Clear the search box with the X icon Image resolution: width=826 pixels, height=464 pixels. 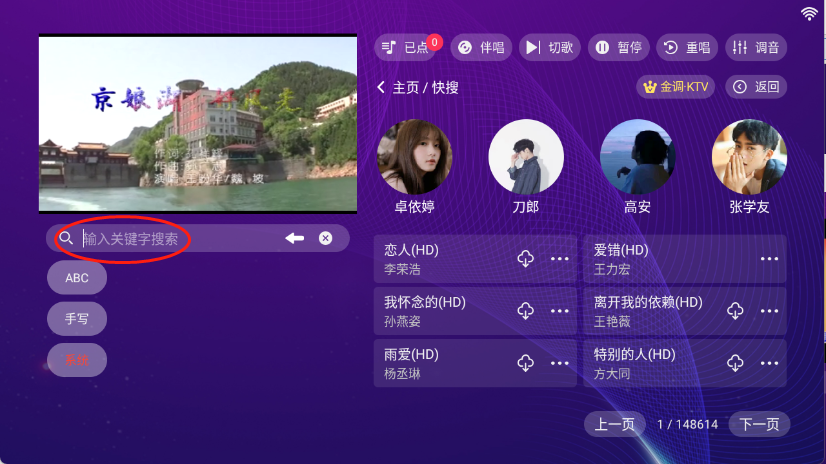[x=325, y=238]
